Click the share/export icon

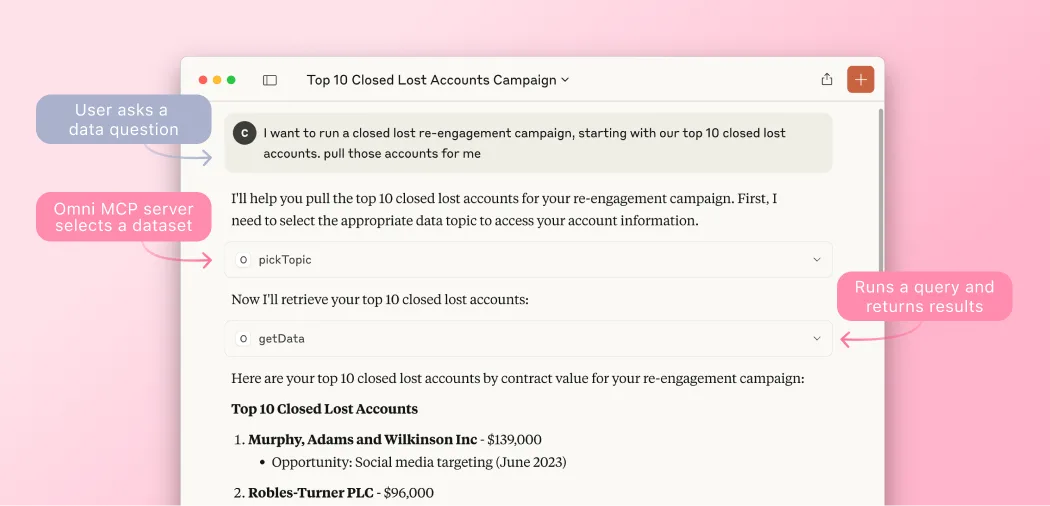click(827, 79)
